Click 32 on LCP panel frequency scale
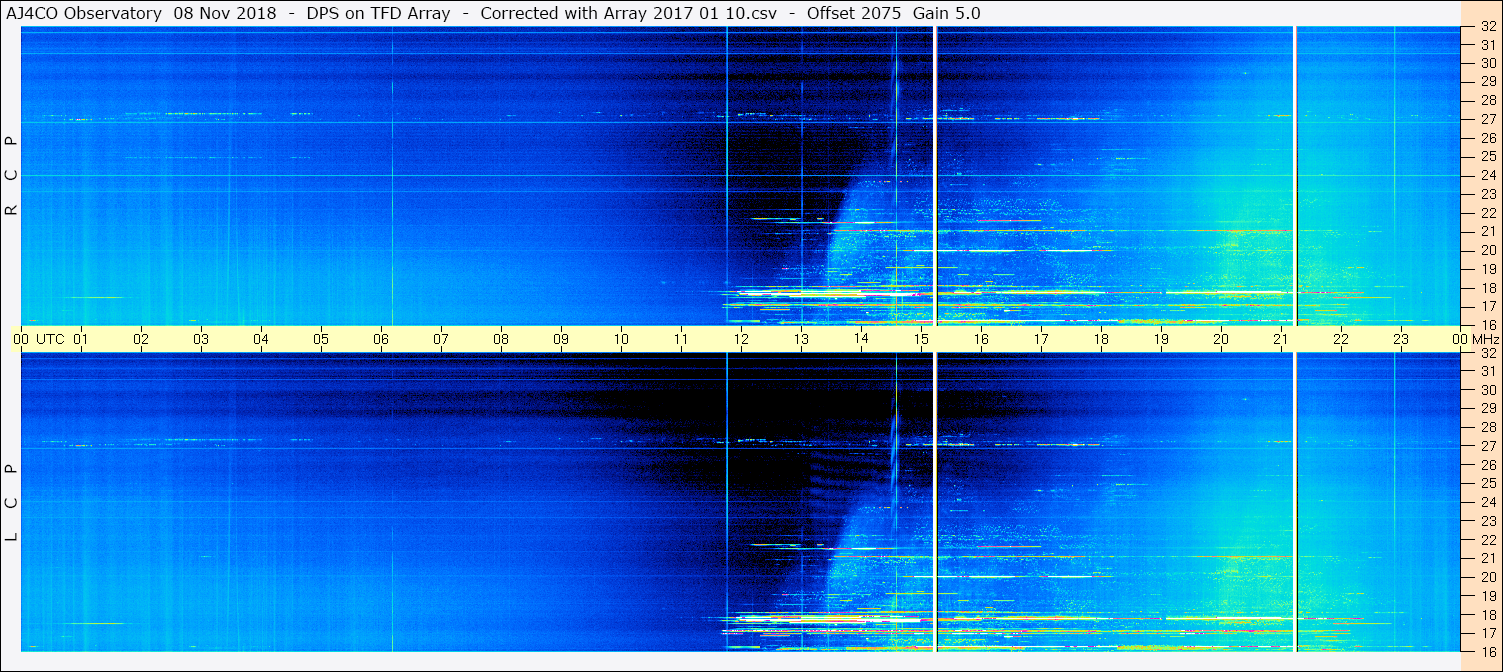The width and height of the screenshot is (1503, 672). point(1488,353)
